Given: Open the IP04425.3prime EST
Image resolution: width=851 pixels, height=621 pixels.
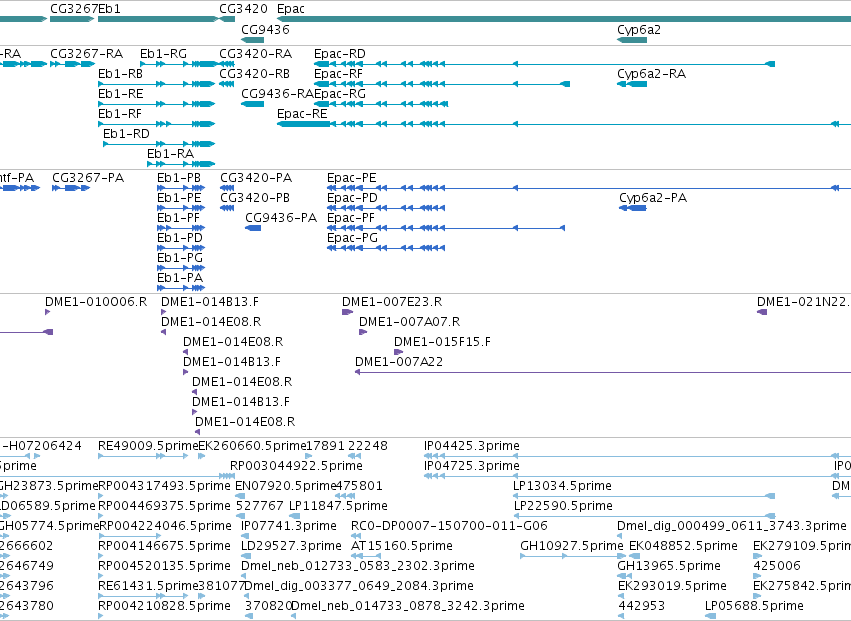Looking at the screenshot, I should click(x=637, y=457).
